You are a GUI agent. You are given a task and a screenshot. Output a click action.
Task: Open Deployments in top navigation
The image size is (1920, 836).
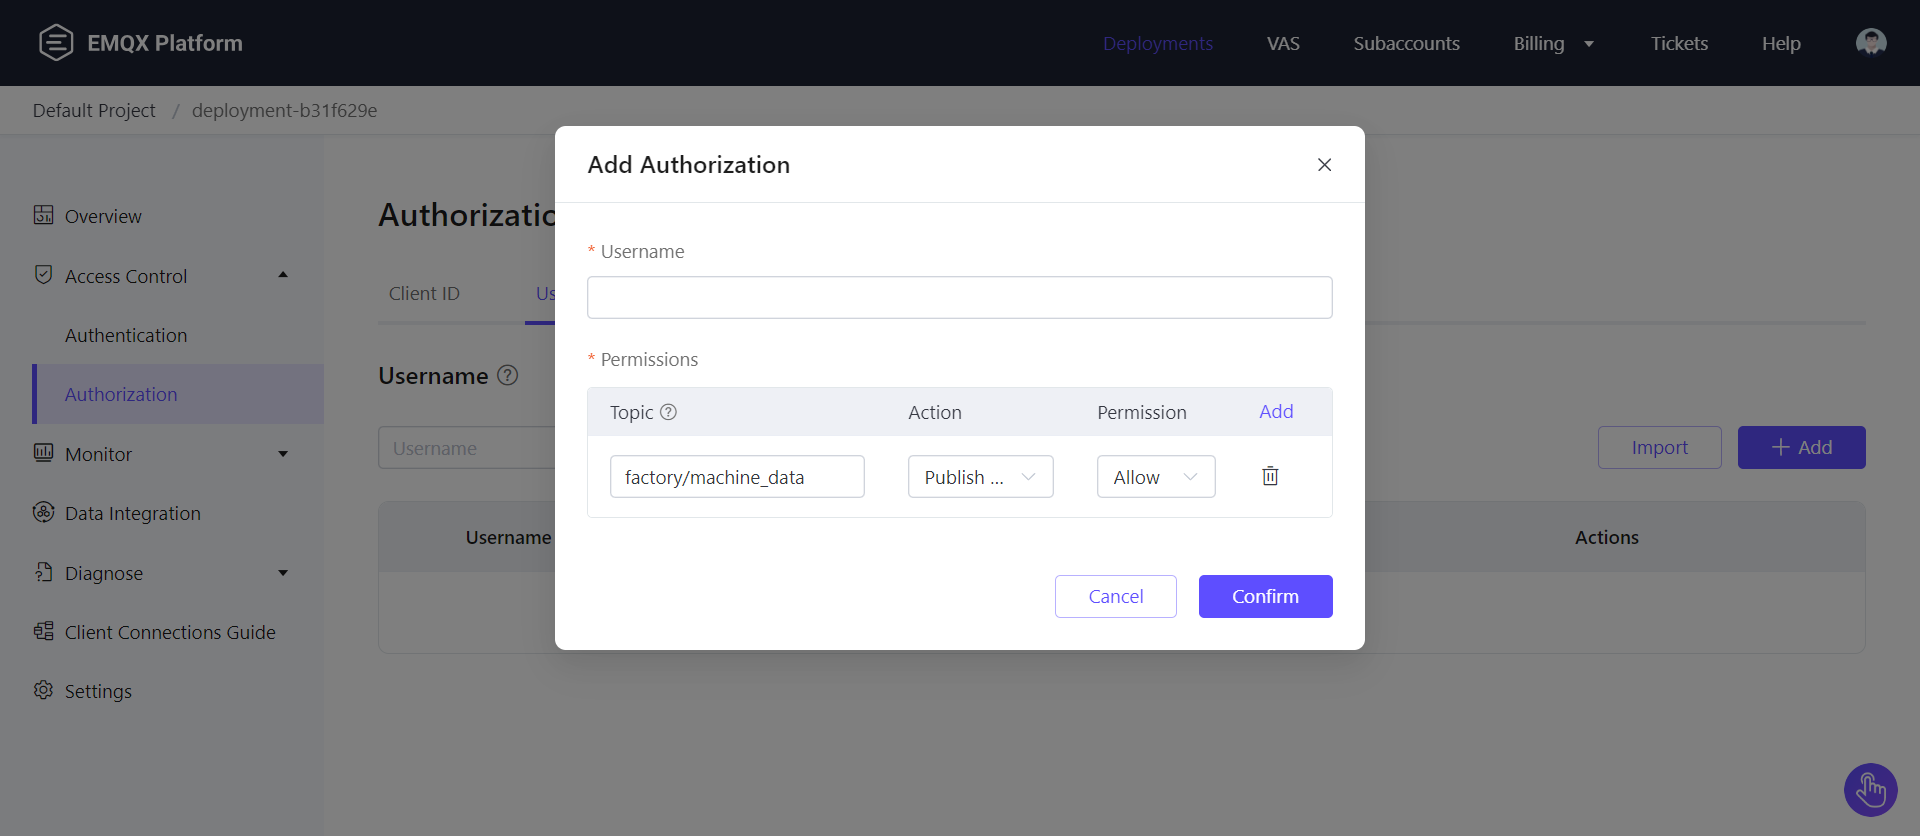(1158, 43)
